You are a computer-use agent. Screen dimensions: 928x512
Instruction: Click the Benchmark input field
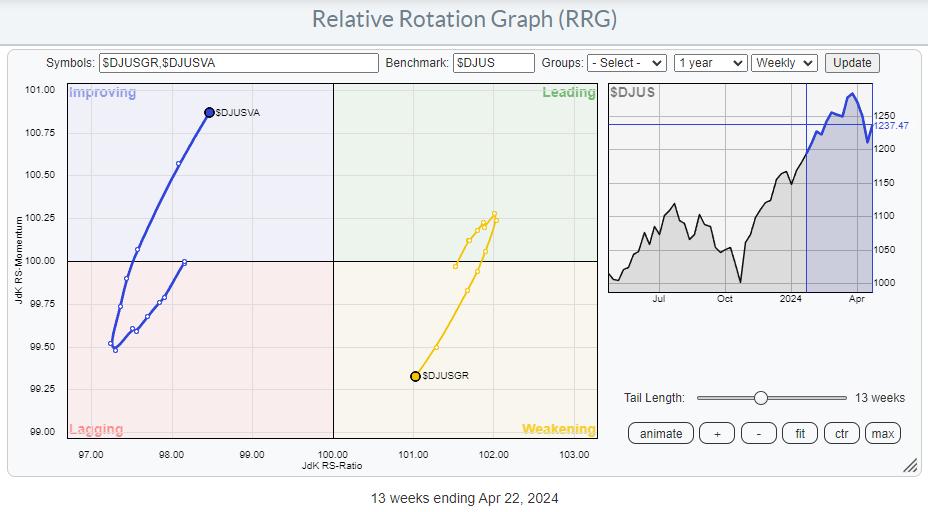tap(493, 62)
